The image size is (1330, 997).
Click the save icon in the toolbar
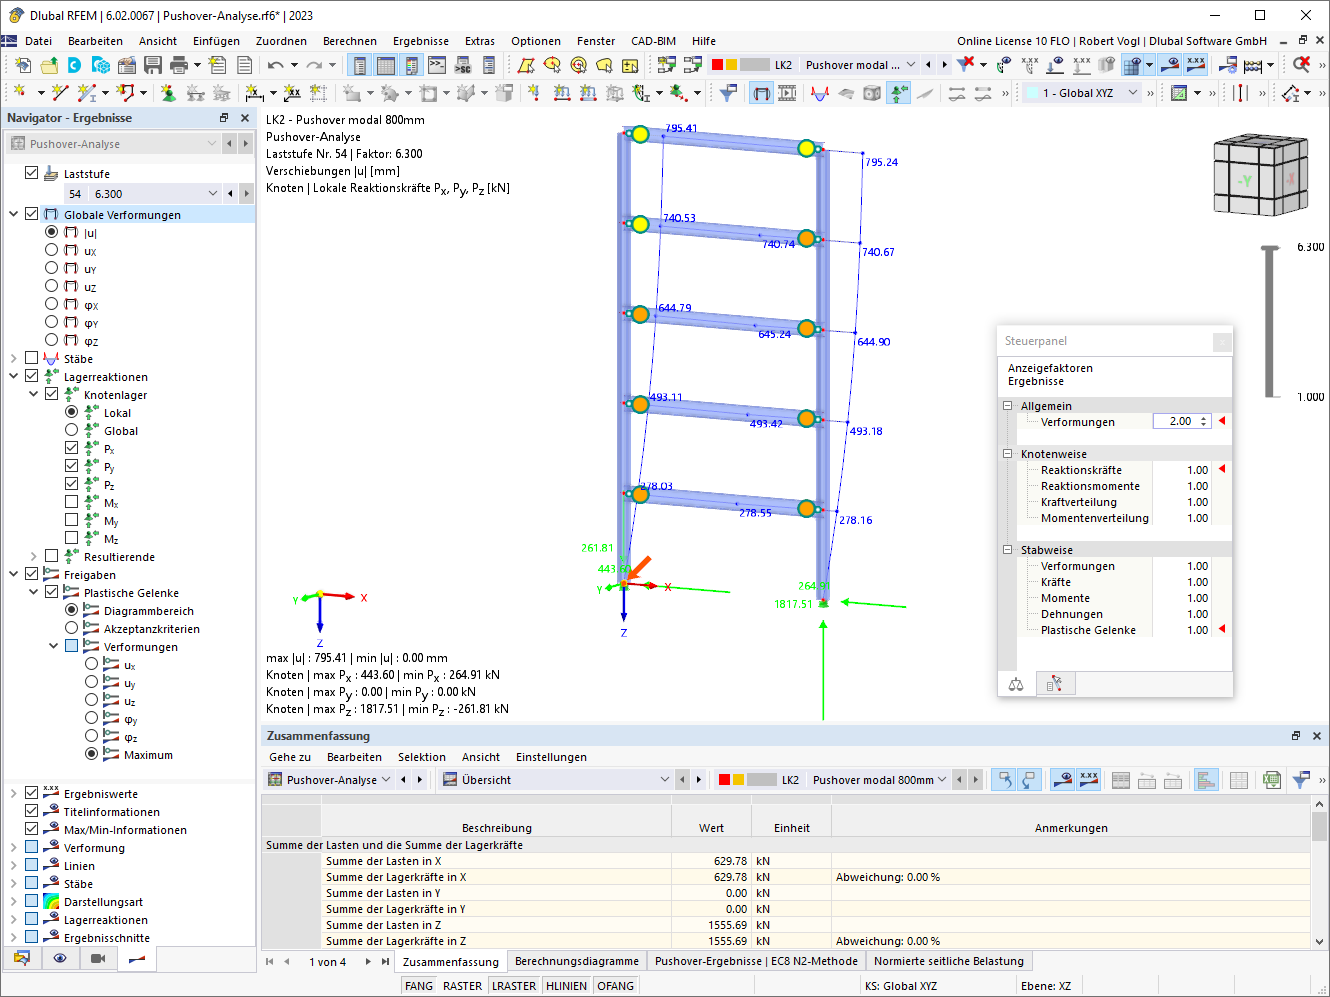[x=153, y=65]
